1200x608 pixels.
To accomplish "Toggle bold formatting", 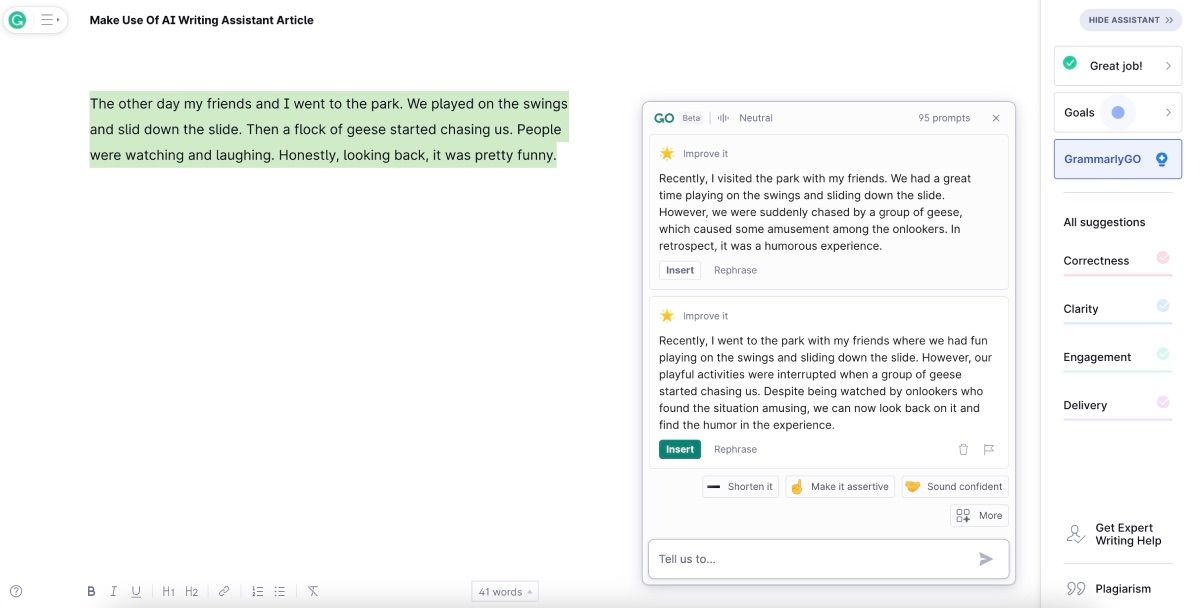I will point(91,591).
